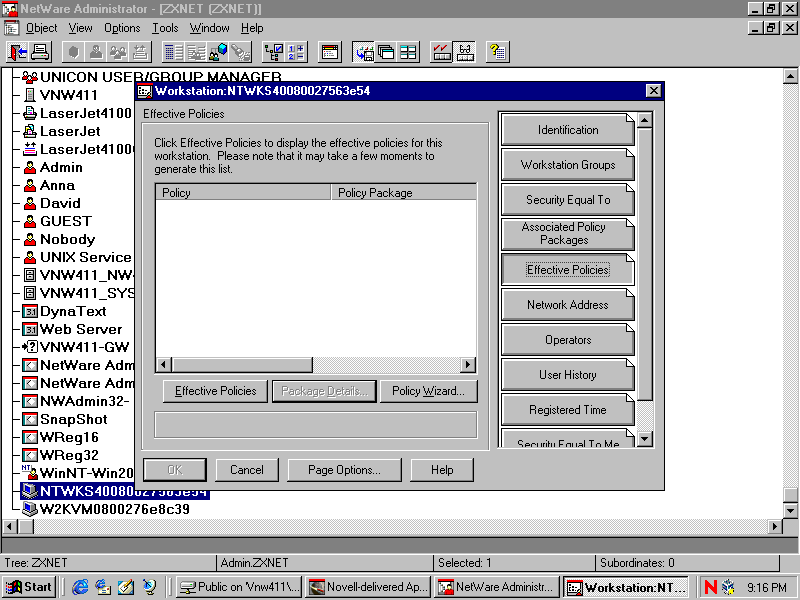This screenshot has height=600, width=800.
Task: Switch to the Workstation Groups page
Action: click(x=568, y=165)
